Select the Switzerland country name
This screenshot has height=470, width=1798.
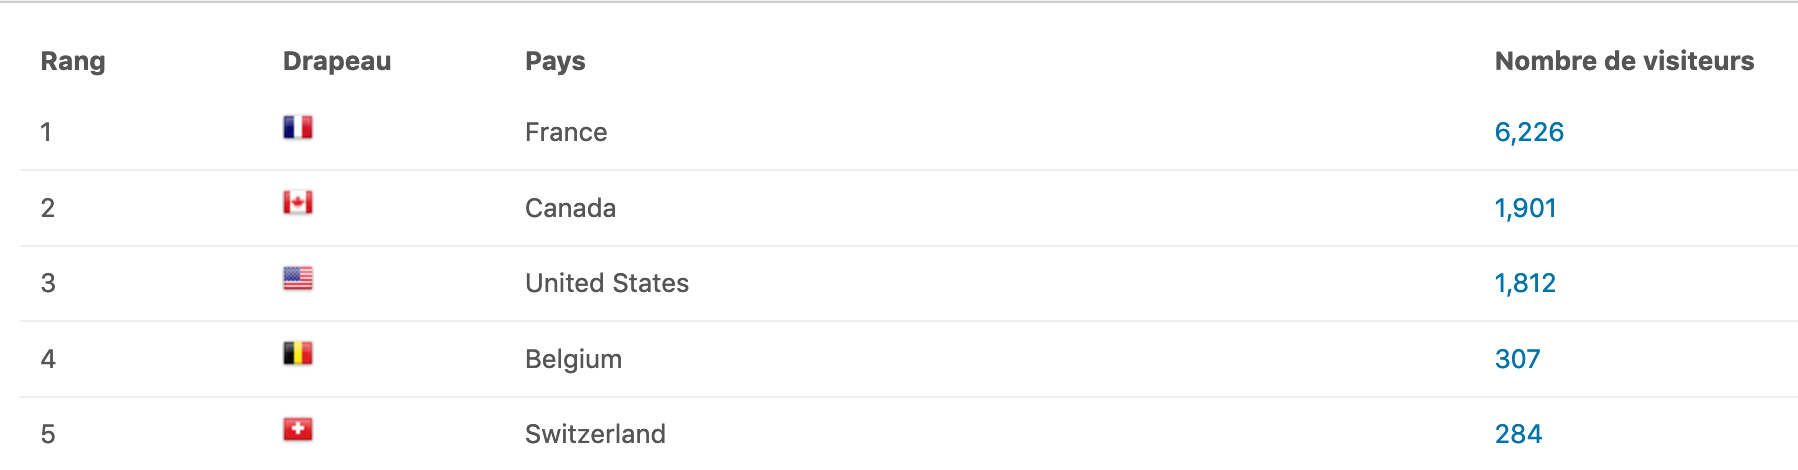[x=595, y=434]
